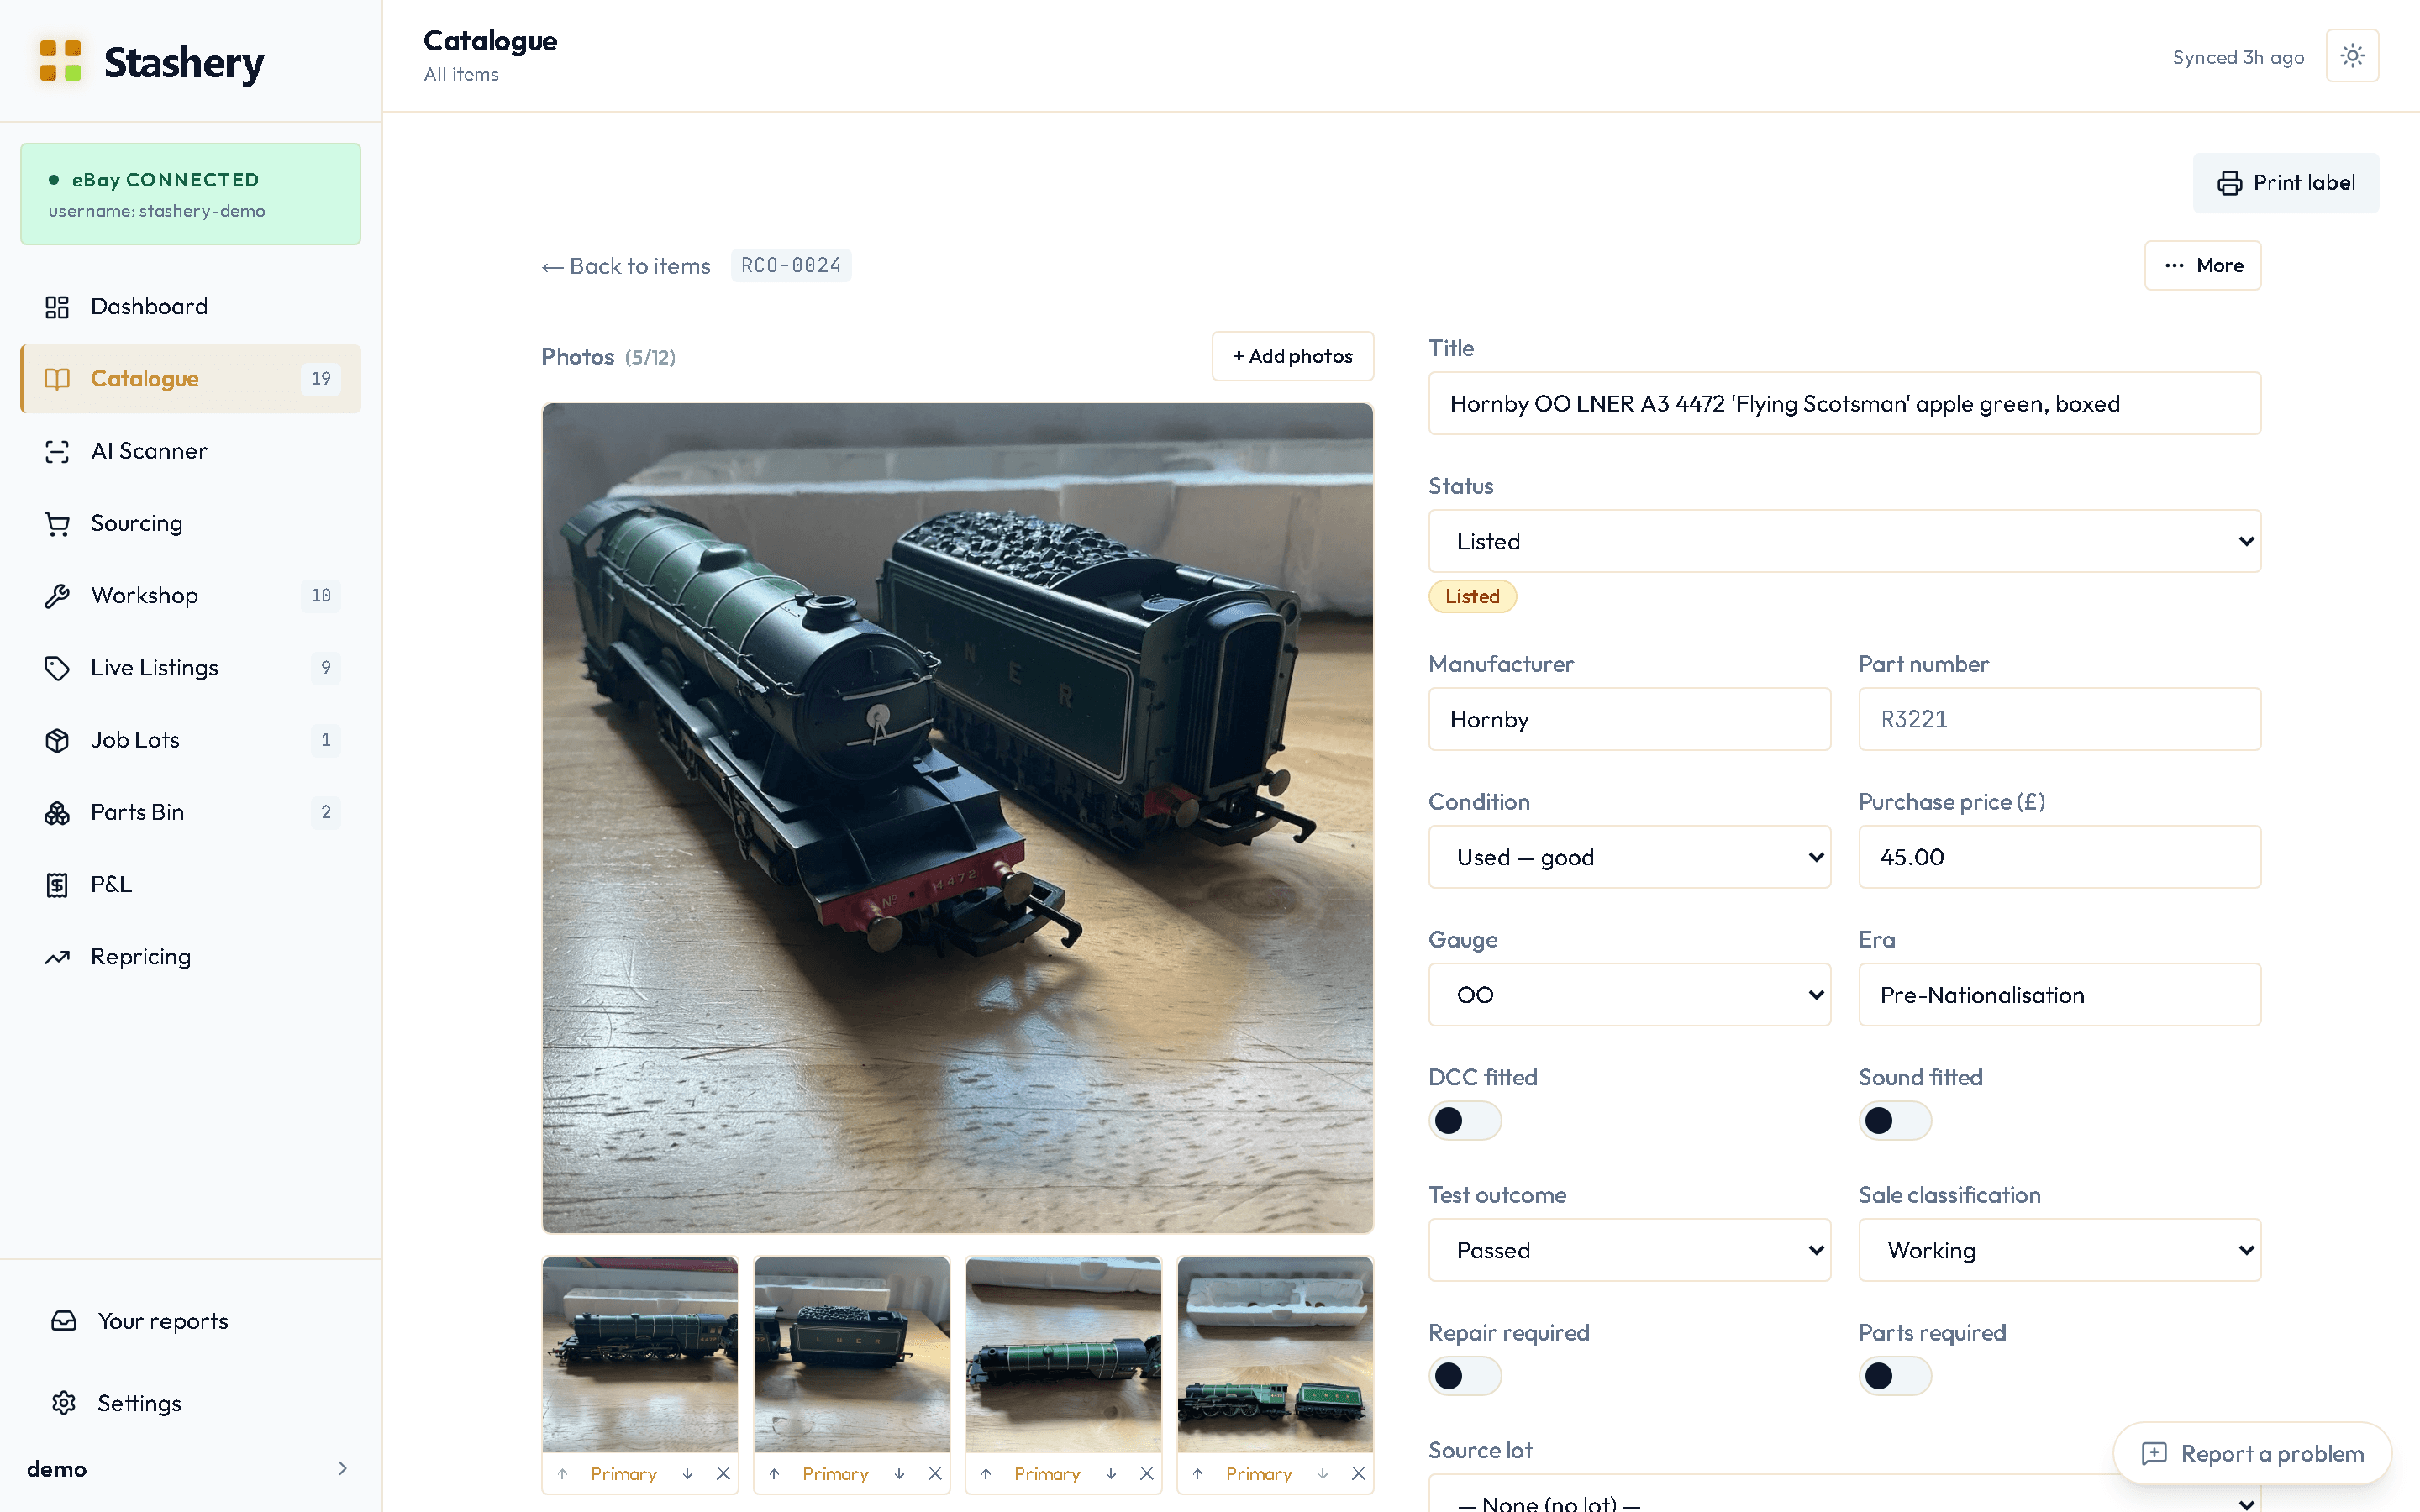Remove the loco-with-box thumbnail photo
2420x1512 pixels.
pyautogui.click(x=723, y=1473)
